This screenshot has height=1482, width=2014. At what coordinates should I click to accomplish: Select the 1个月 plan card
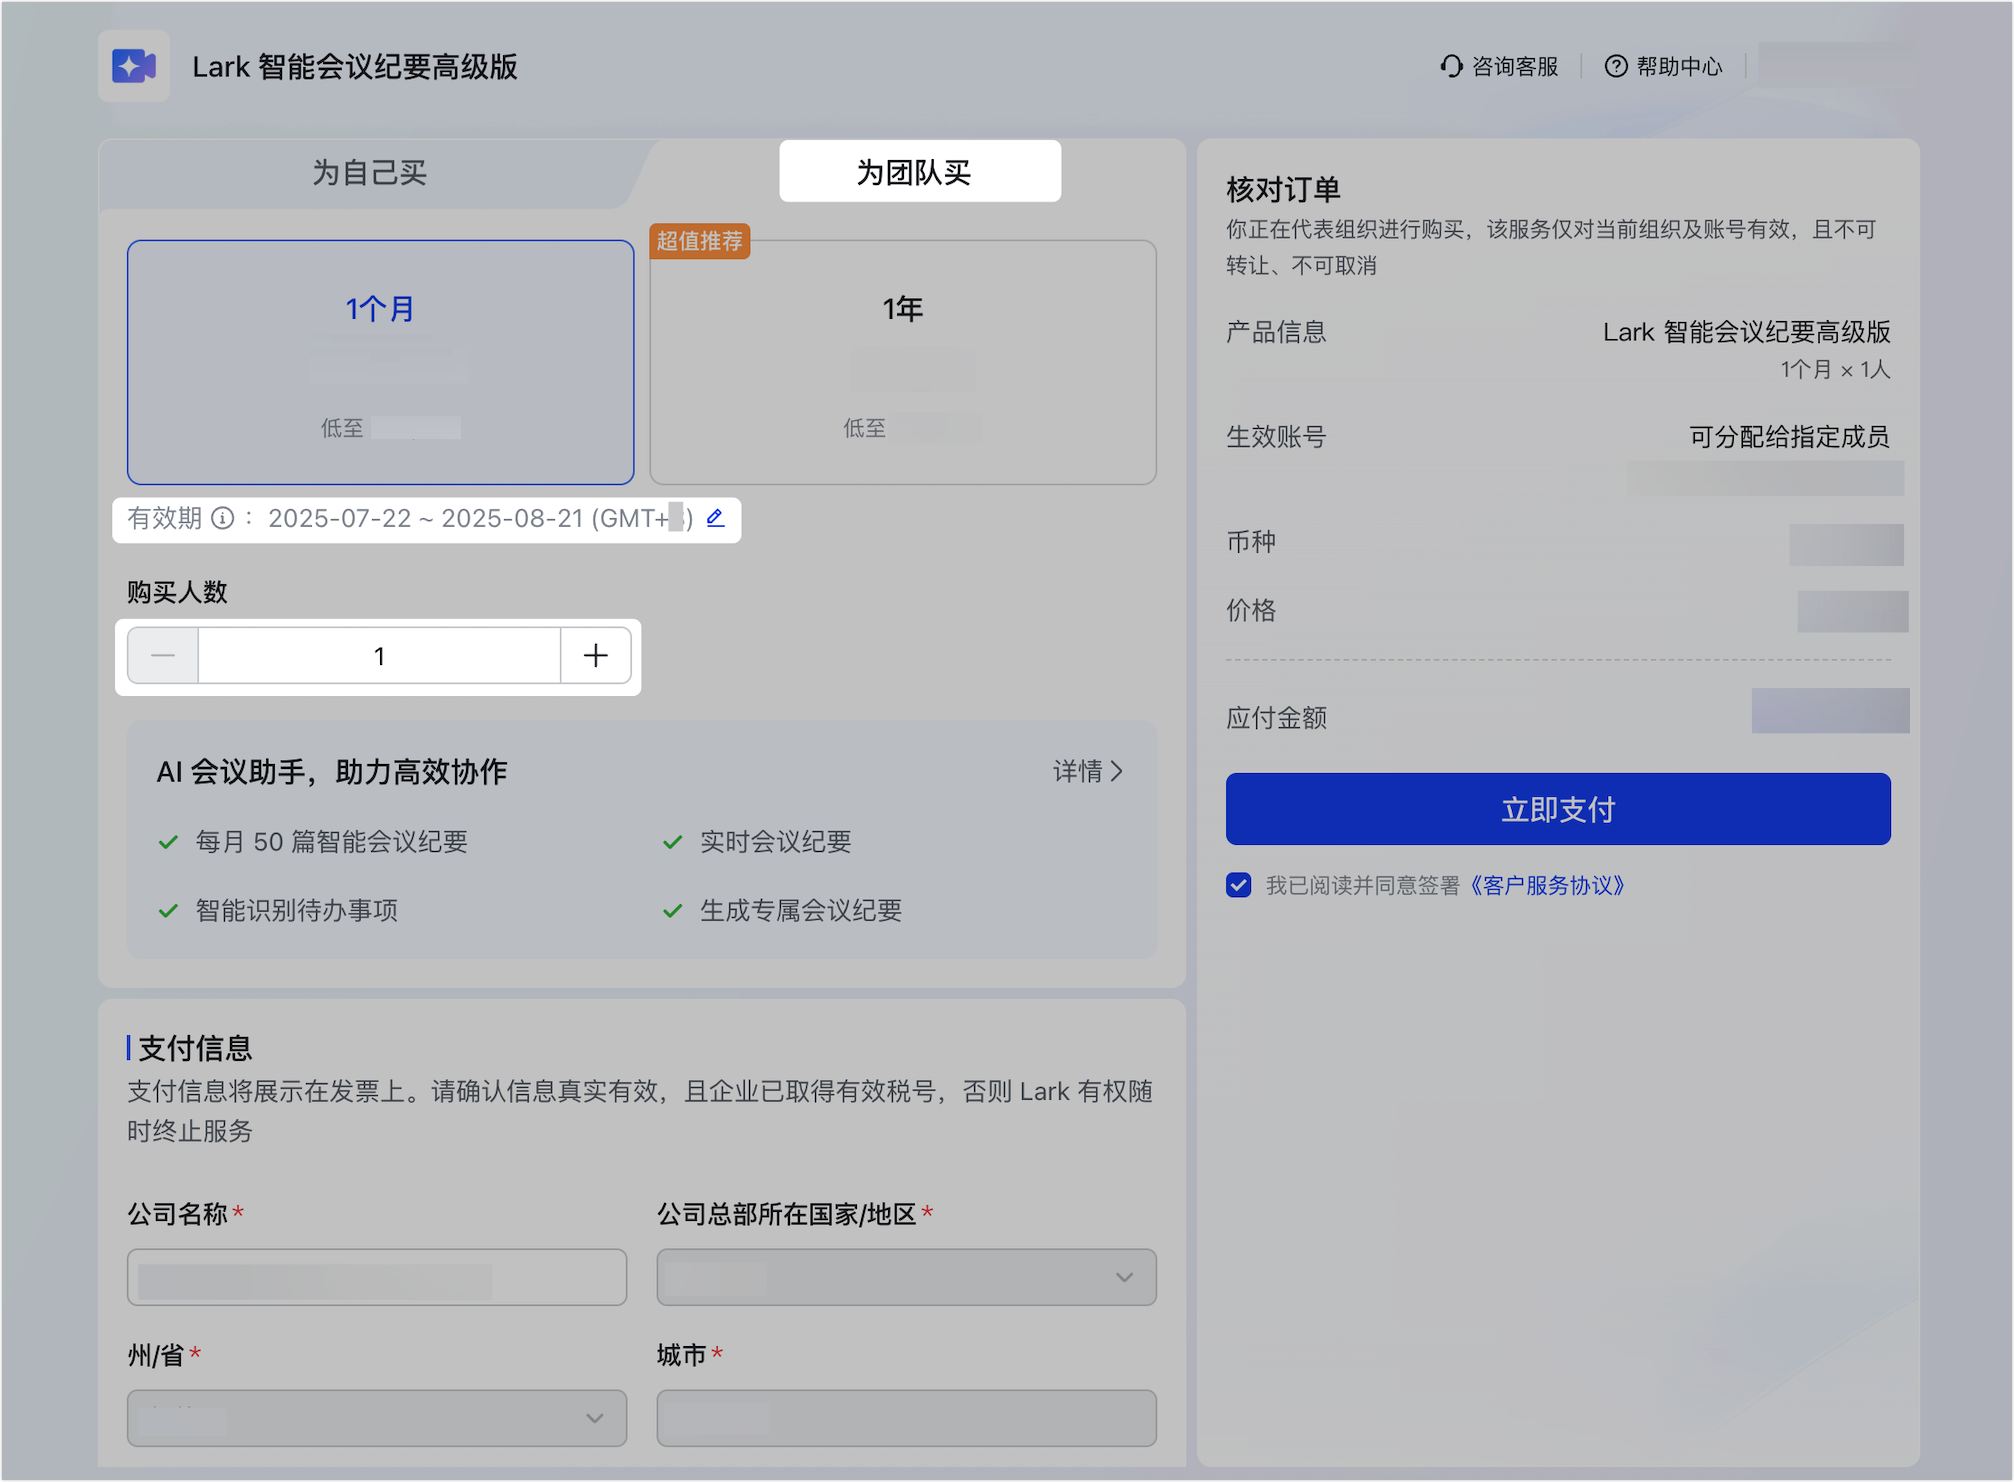coord(381,362)
